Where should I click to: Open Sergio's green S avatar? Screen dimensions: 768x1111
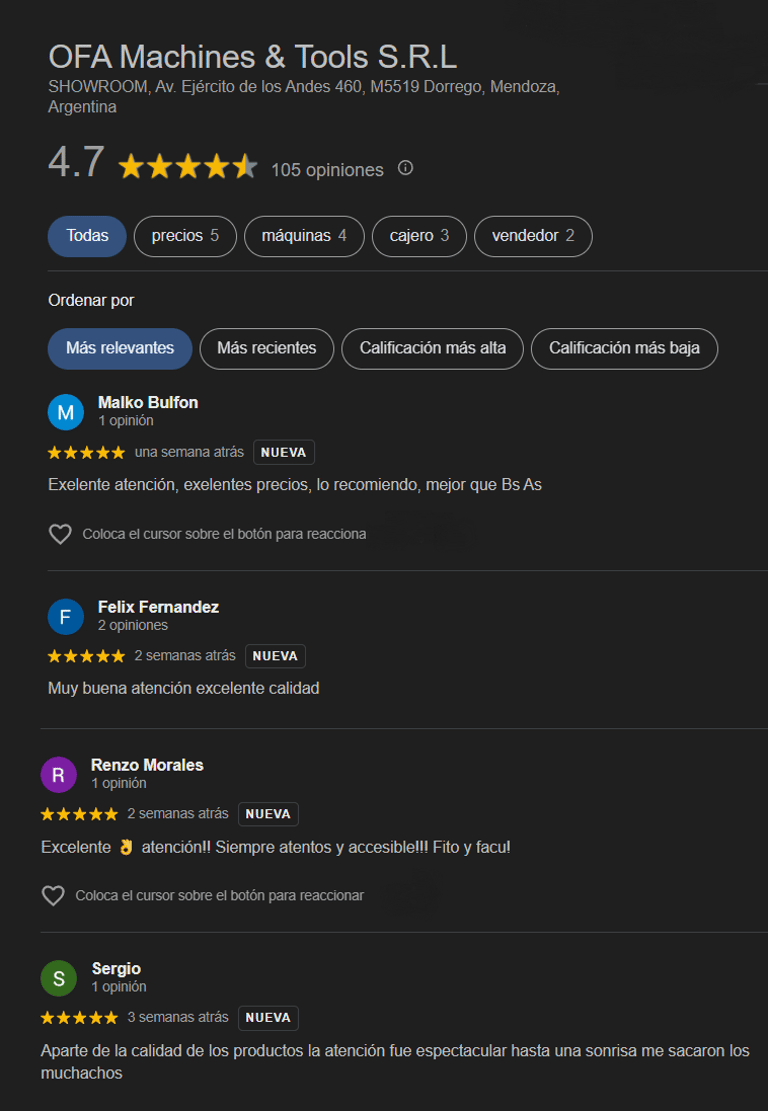coord(59,979)
